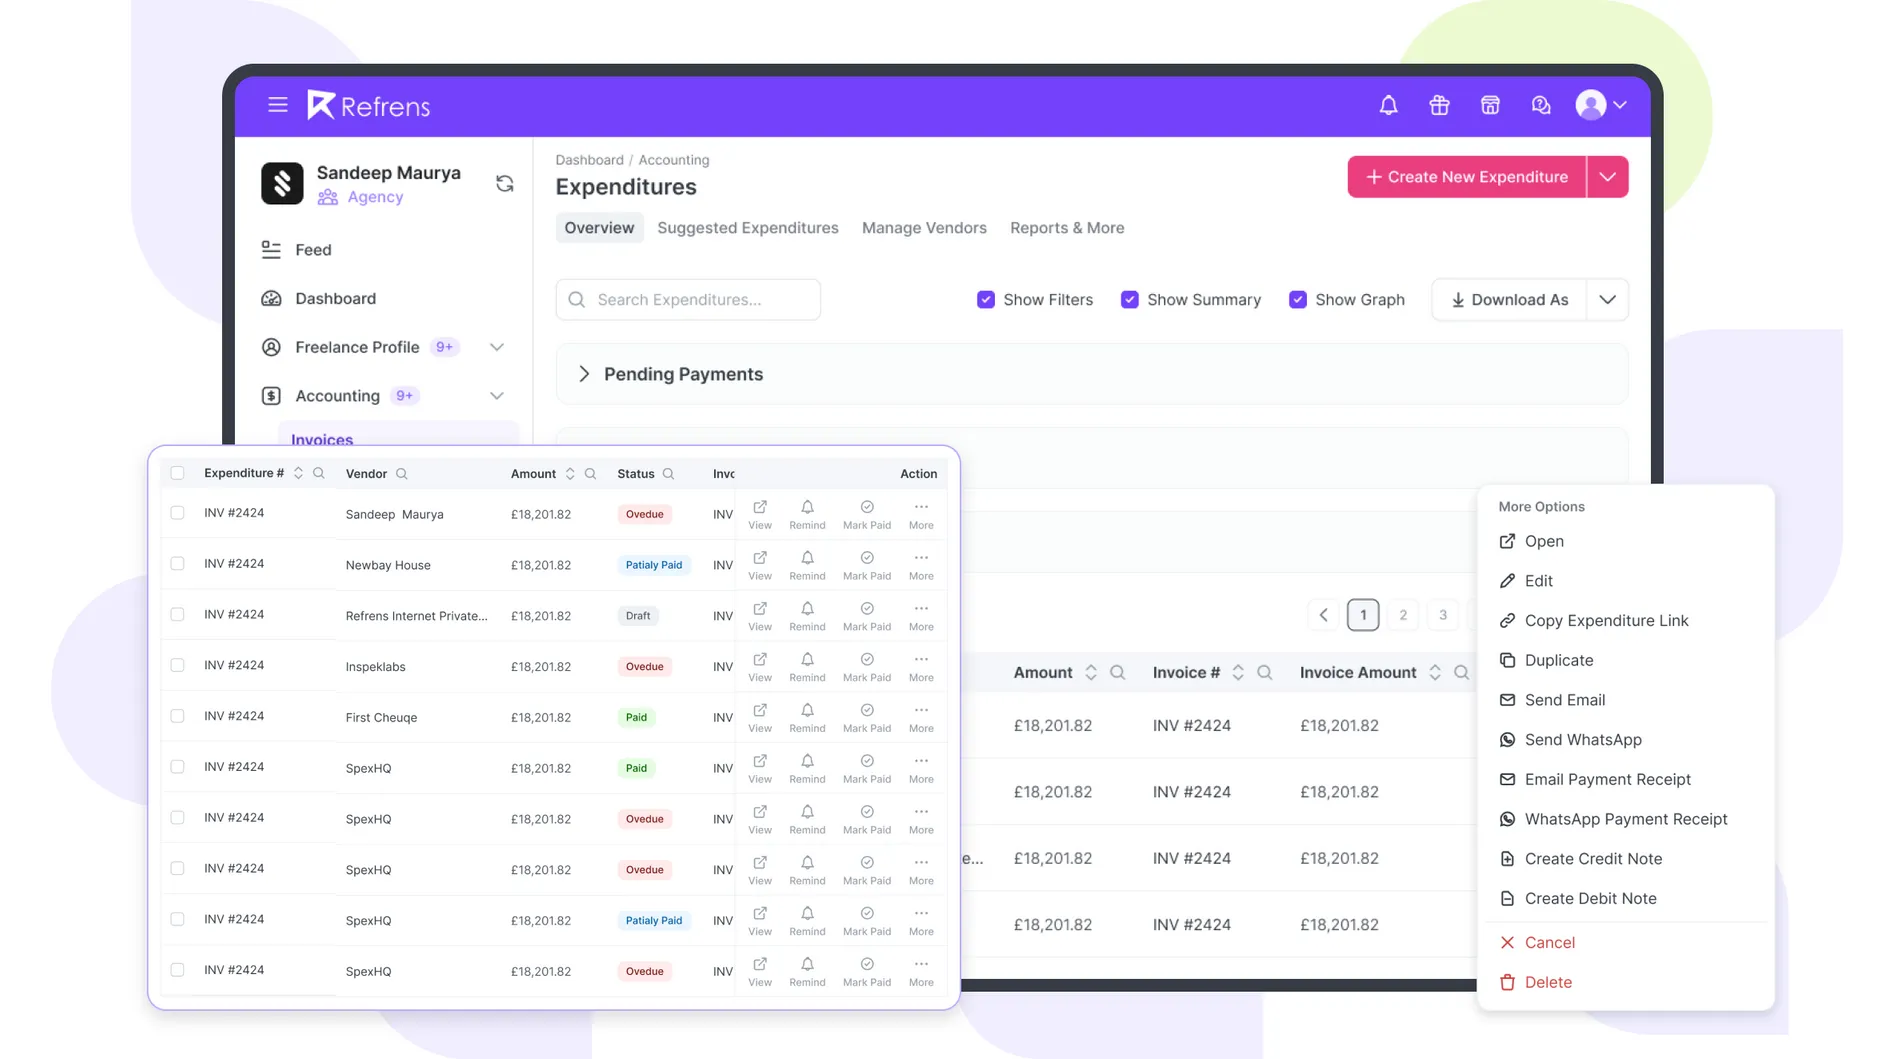Select the checkbox for Newbay House row
Viewport: 1888px width, 1059px height.
pyautogui.click(x=177, y=564)
